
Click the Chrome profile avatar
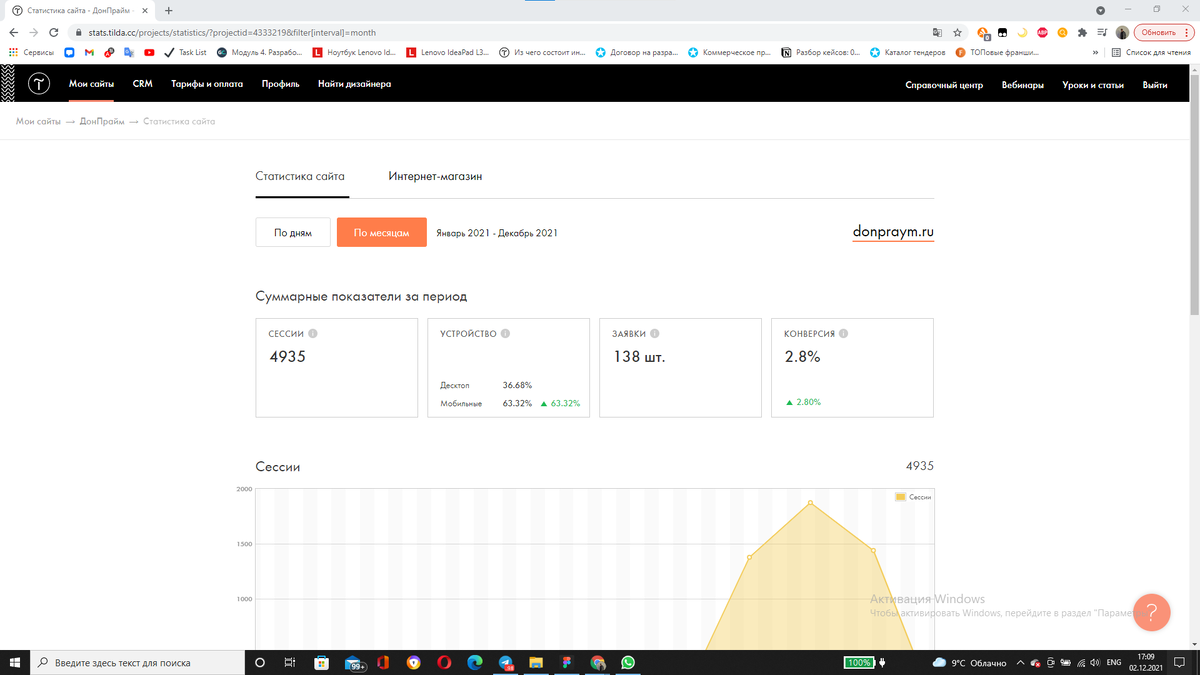point(1122,32)
